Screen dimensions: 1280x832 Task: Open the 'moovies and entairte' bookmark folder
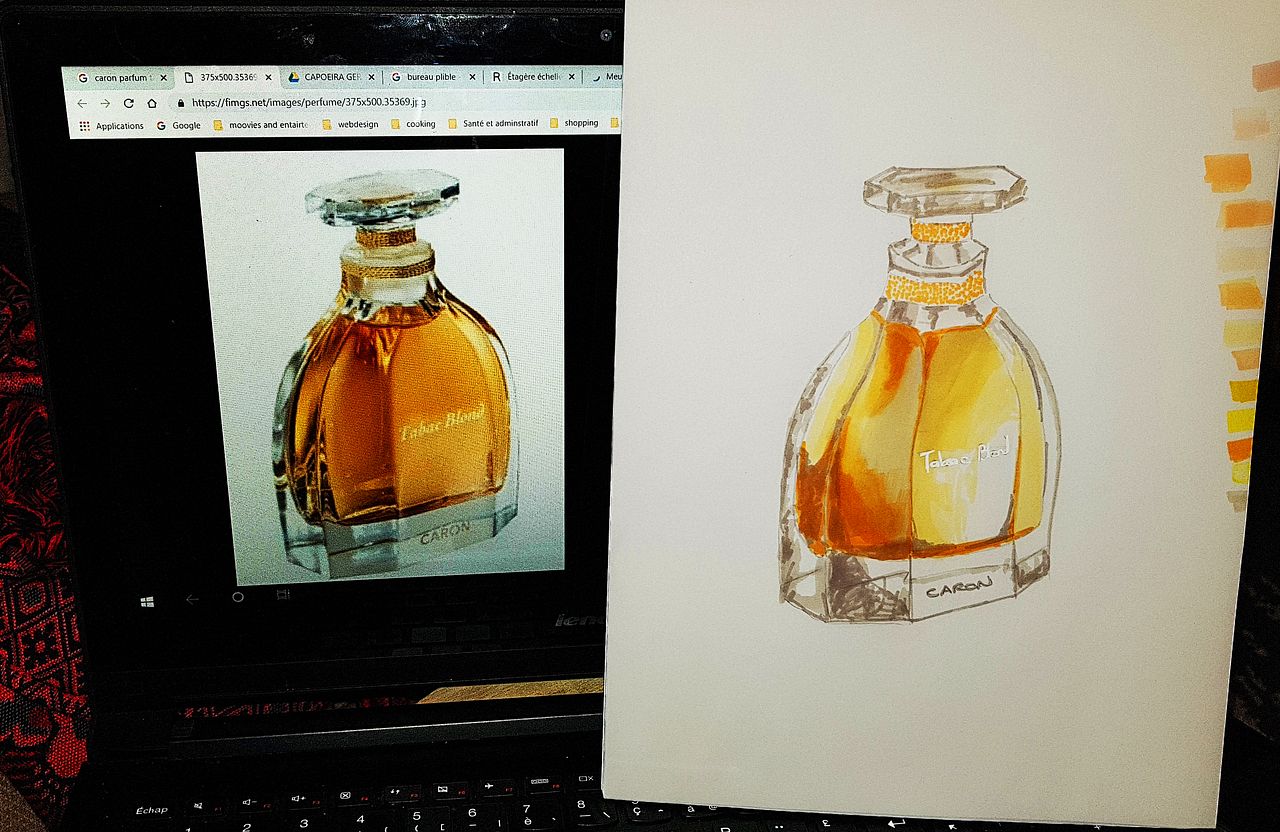260,125
